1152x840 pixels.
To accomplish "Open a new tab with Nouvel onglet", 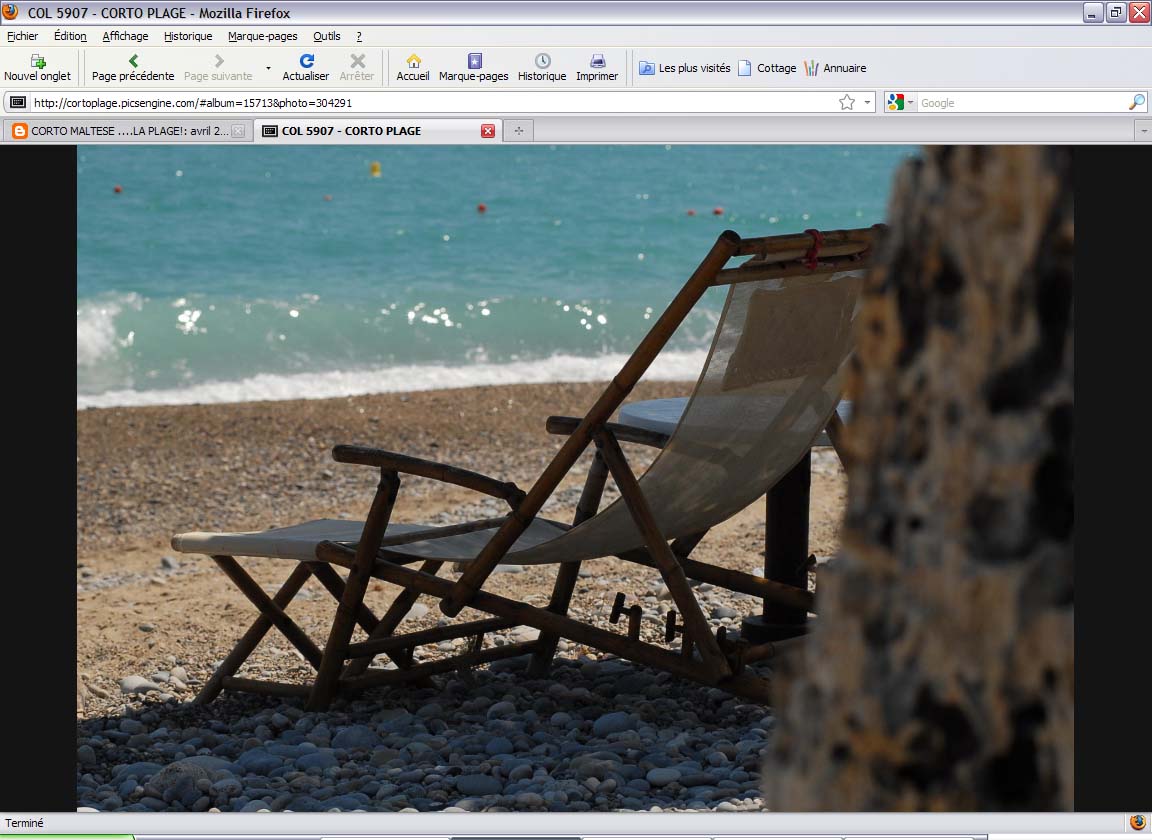I will coord(37,68).
